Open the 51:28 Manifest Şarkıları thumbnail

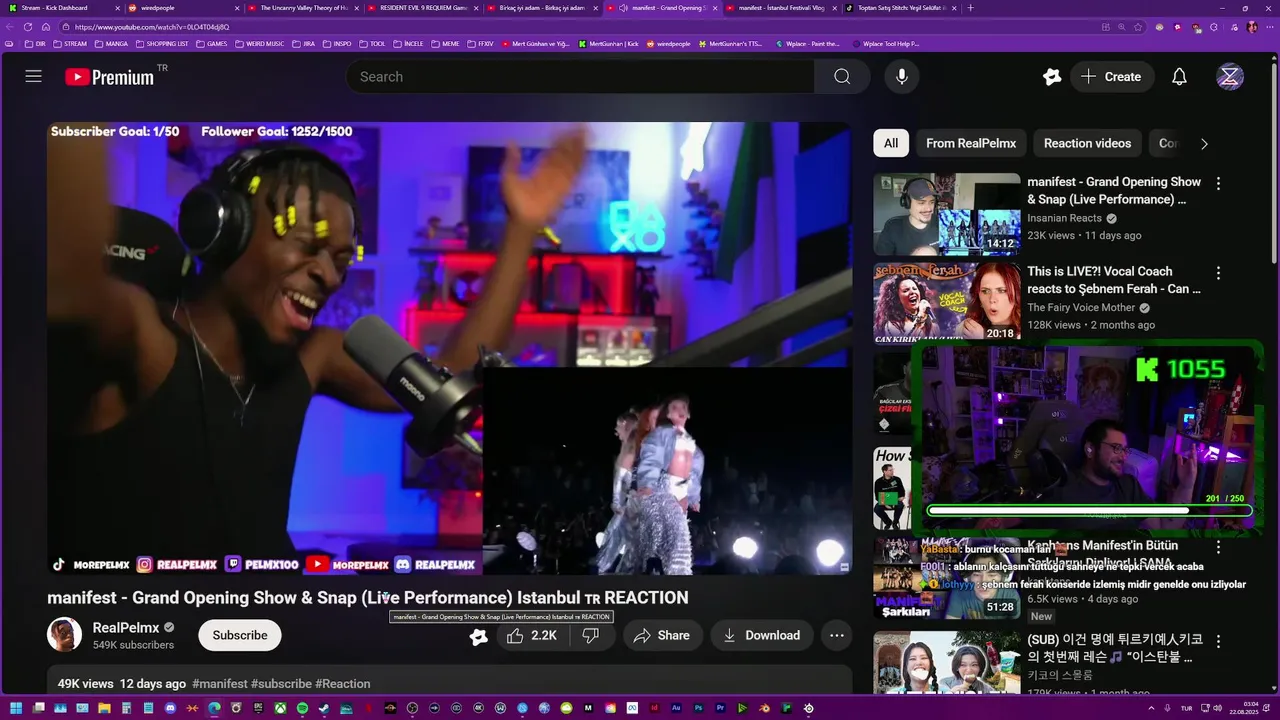point(947,578)
